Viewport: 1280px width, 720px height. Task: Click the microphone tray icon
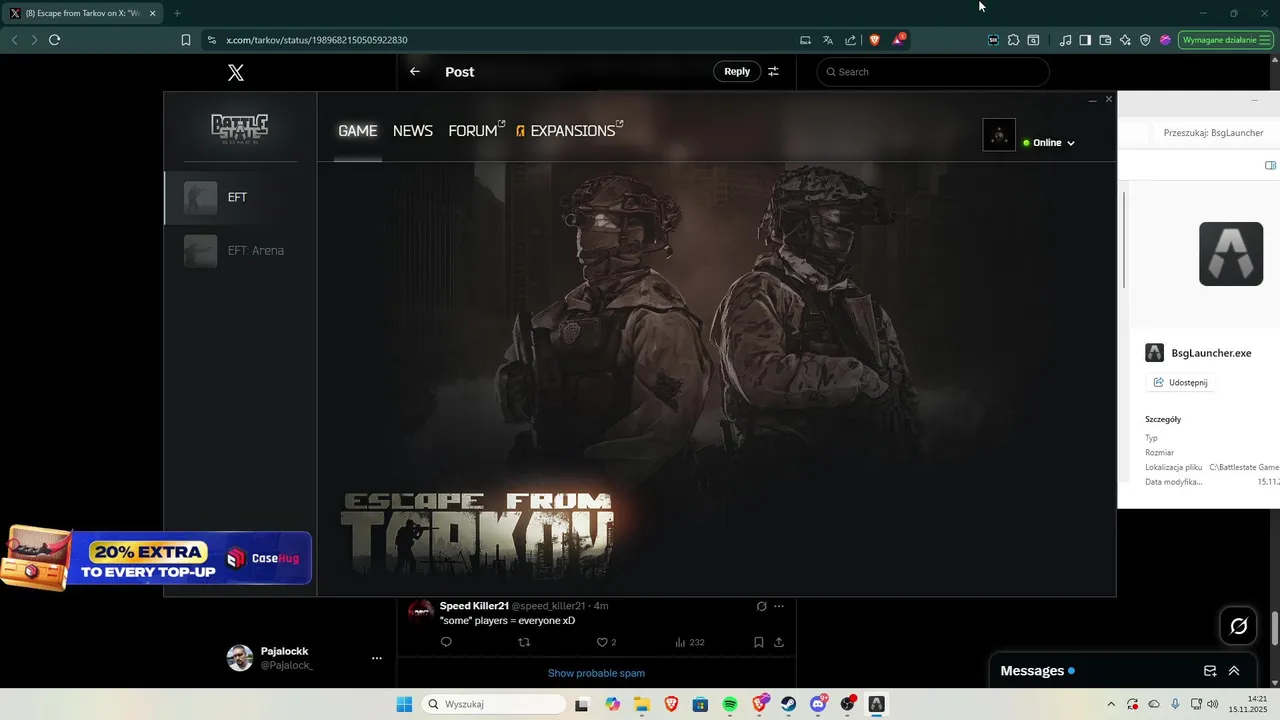1175,704
